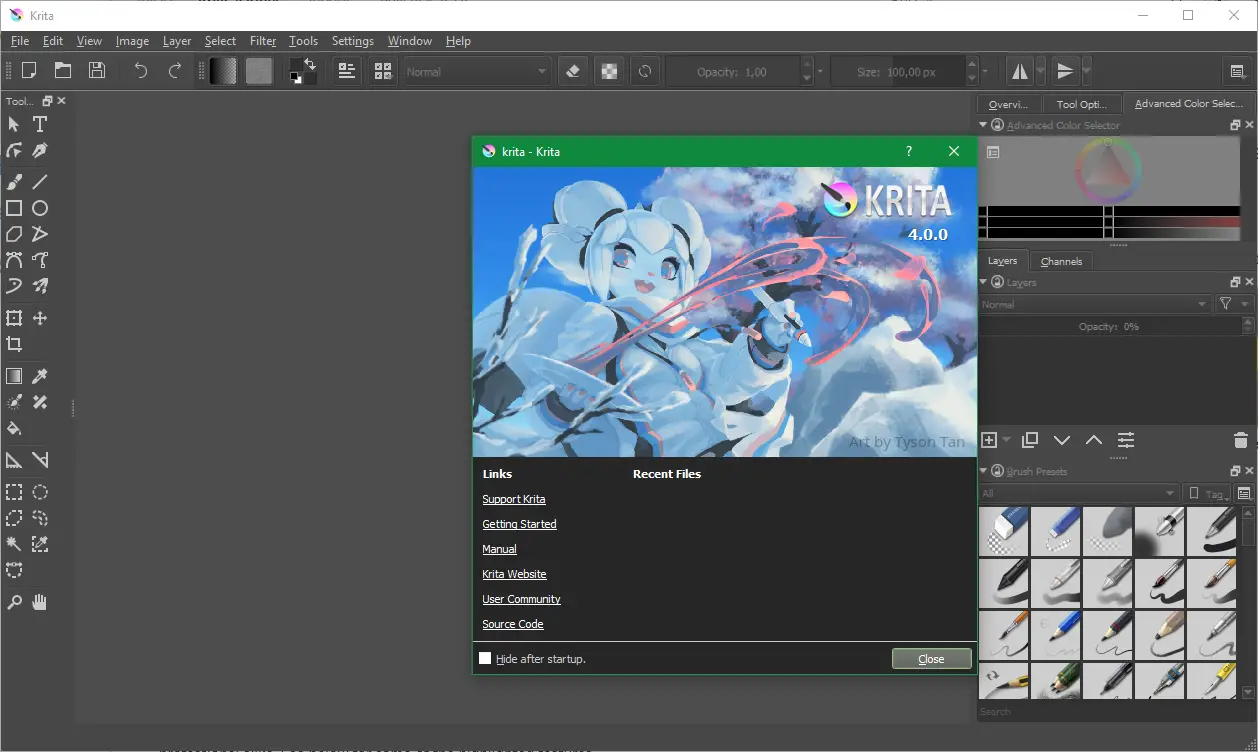Click the Save document icon
Screen dimensions: 1258x752
pos(97,71)
